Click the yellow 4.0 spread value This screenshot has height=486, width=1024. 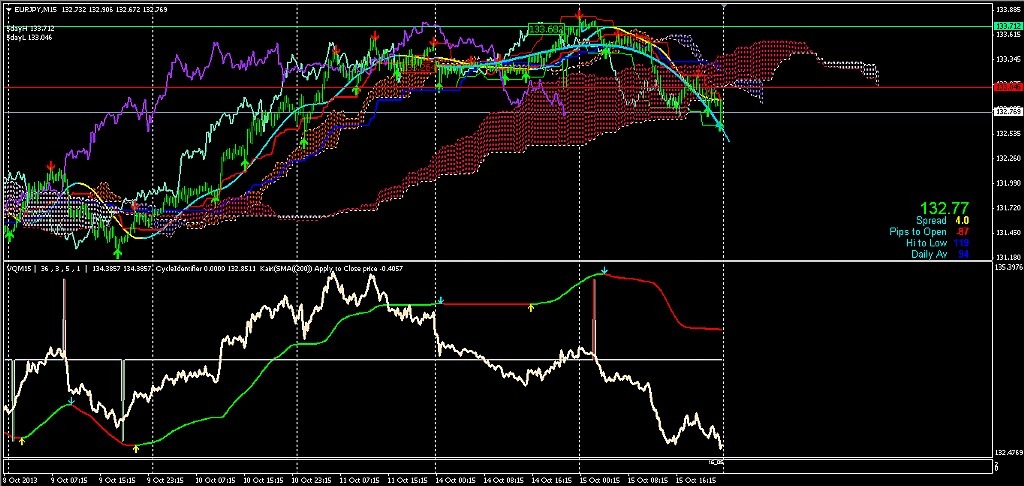pos(962,221)
